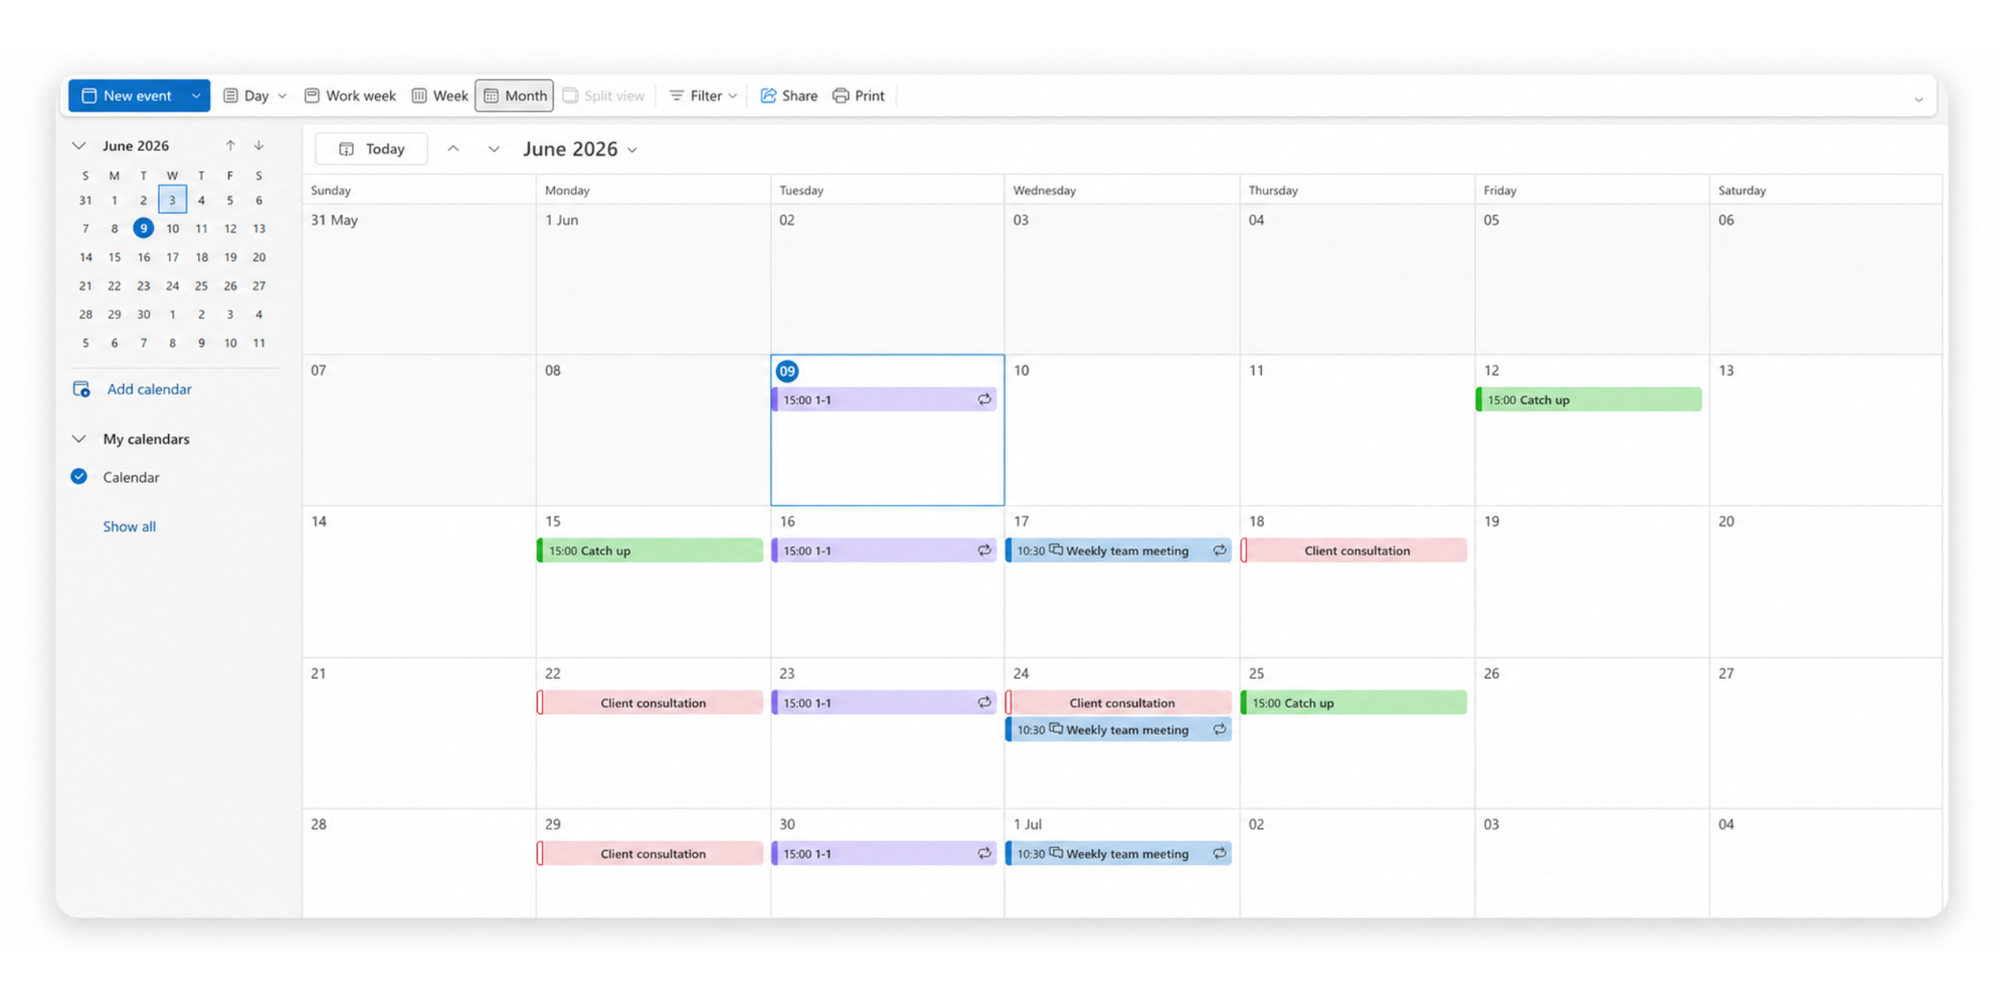This screenshot has width=2000, height=1000.
Task: Go to previous month in main calendar
Action: pos(453,149)
